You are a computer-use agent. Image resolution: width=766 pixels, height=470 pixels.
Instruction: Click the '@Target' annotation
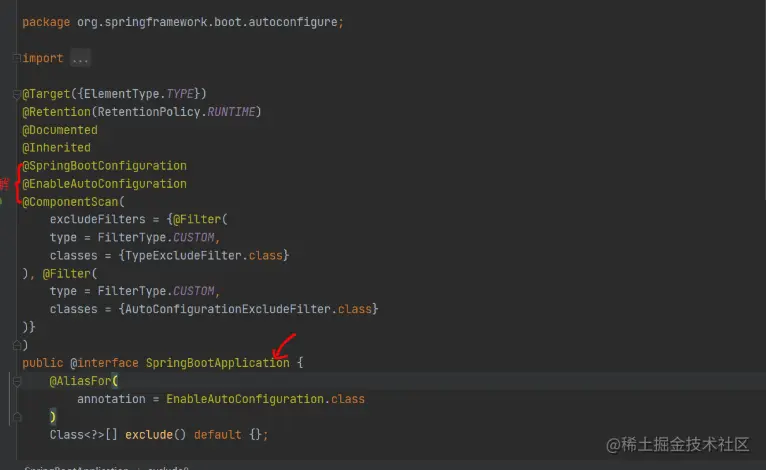46,94
